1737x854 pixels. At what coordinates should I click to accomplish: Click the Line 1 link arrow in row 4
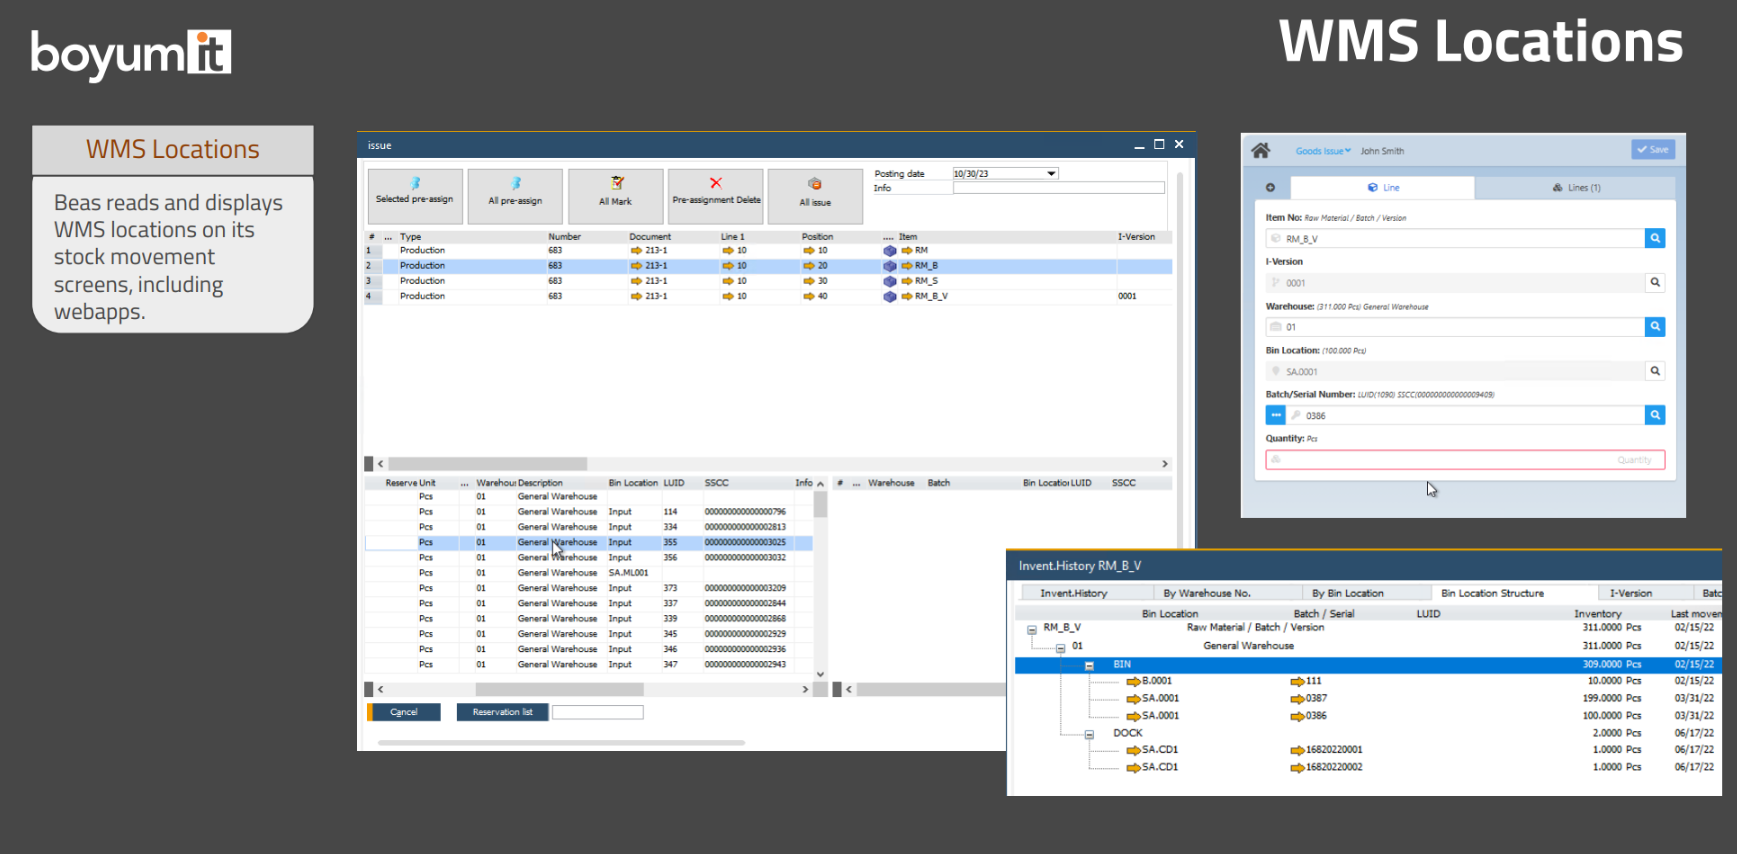click(x=728, y=296)
